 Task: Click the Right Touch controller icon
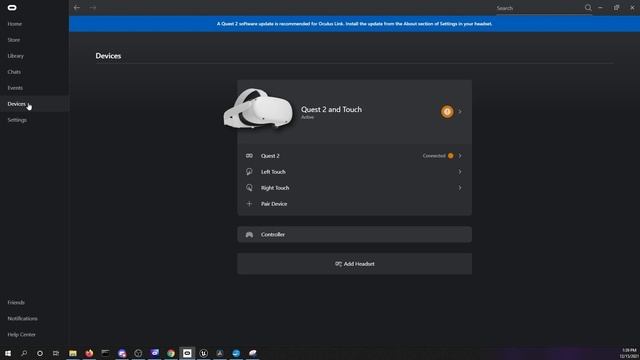click(249, 188)
